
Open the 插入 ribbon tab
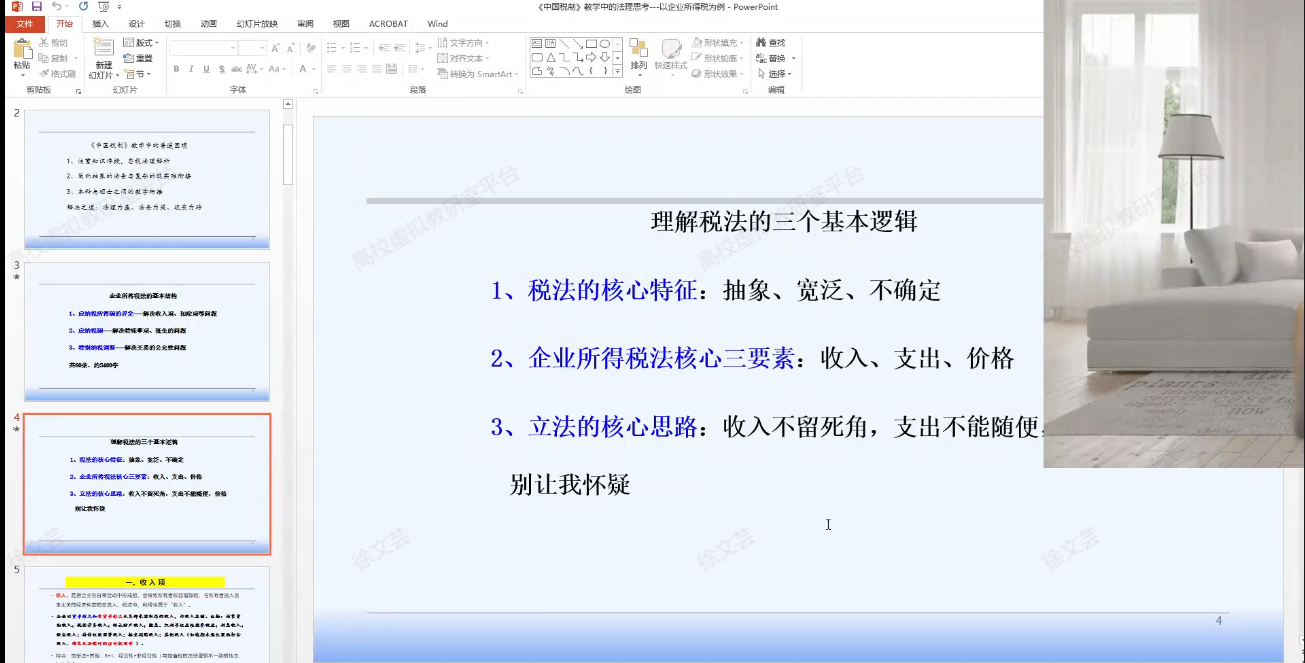click(x=100, y=23)
